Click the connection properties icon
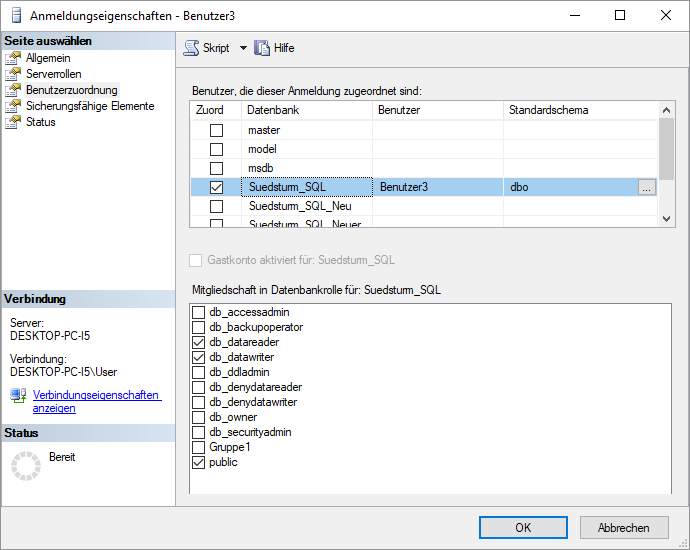This screenshot has height=550, width=690. (18, 396)
